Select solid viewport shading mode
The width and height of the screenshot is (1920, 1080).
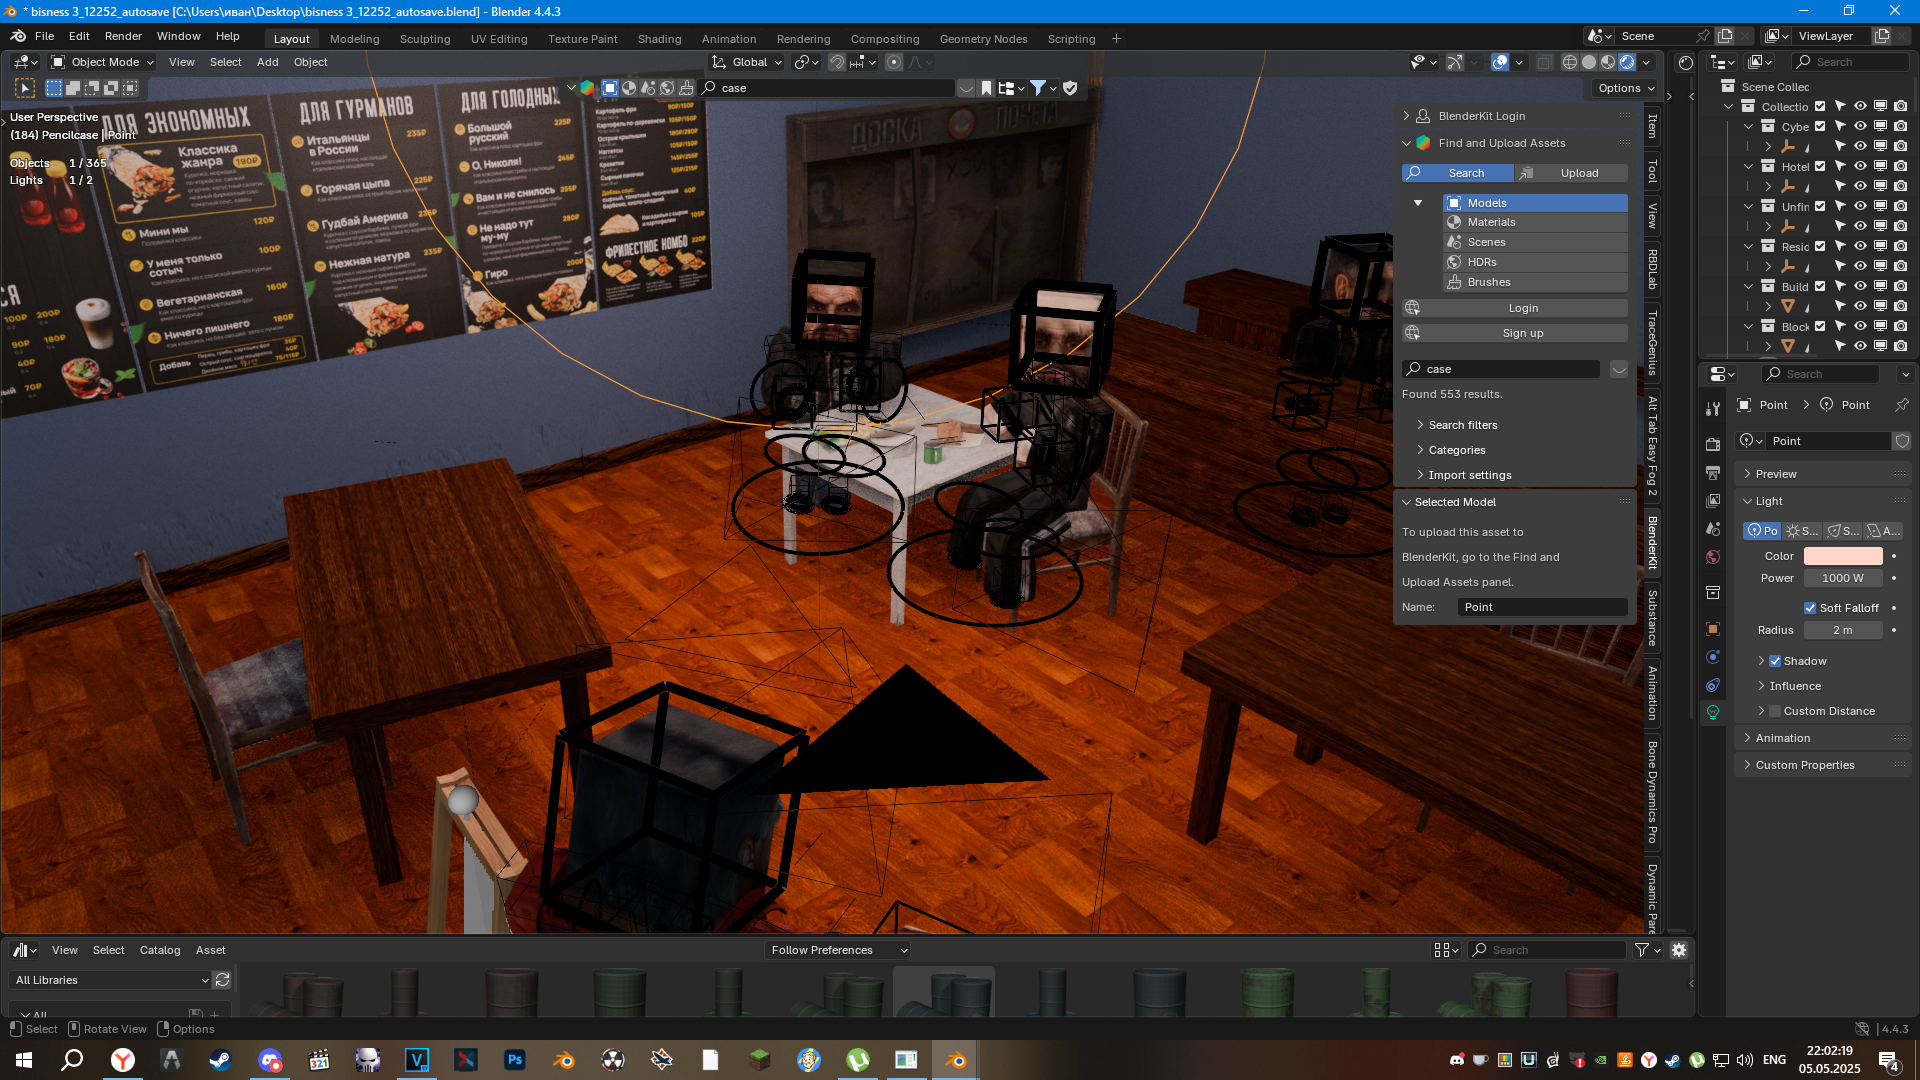point(1589,62)
